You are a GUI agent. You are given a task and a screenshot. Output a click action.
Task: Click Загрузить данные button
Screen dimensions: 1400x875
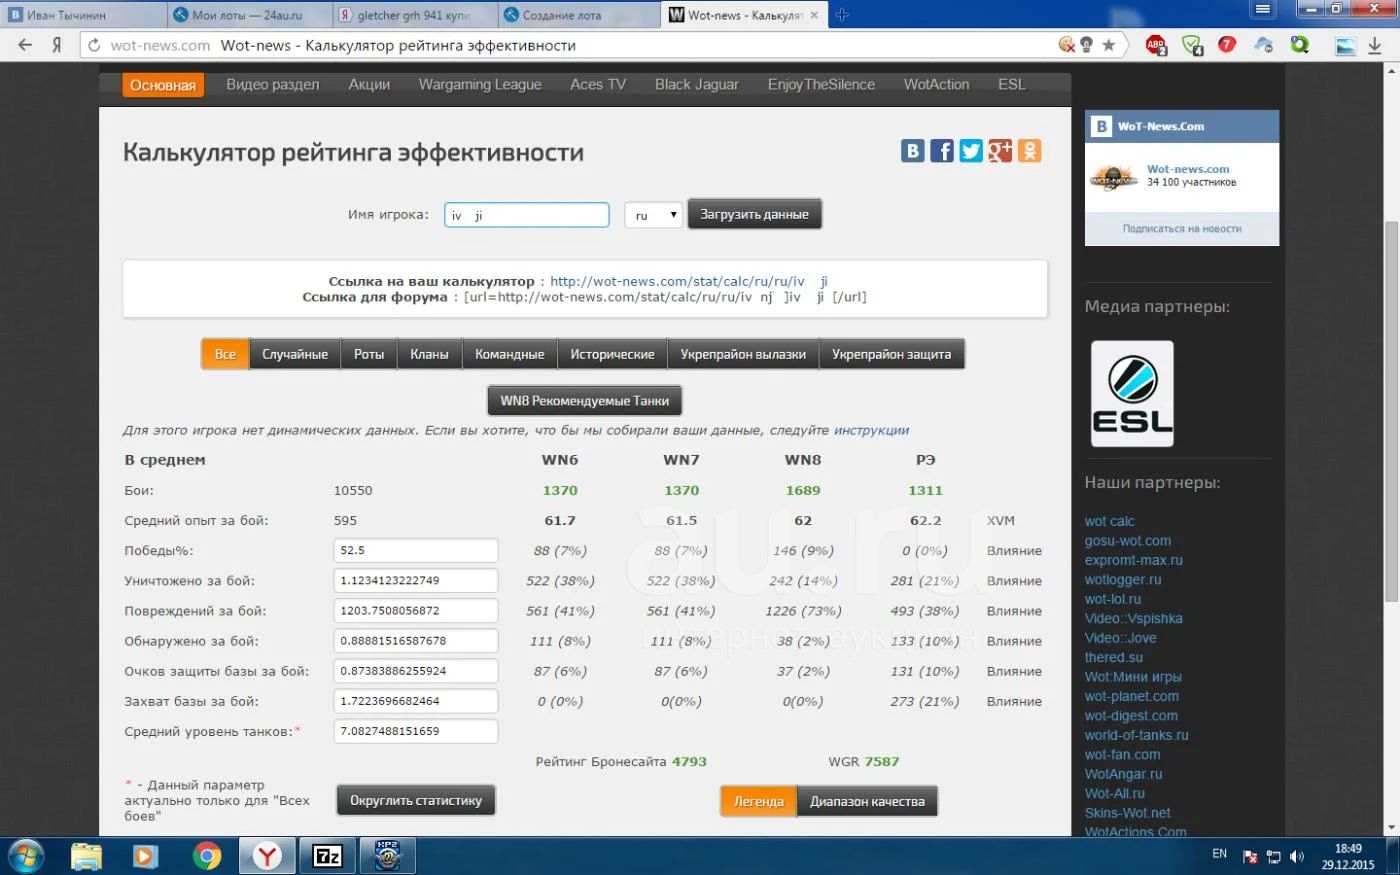tap(755, 214)
